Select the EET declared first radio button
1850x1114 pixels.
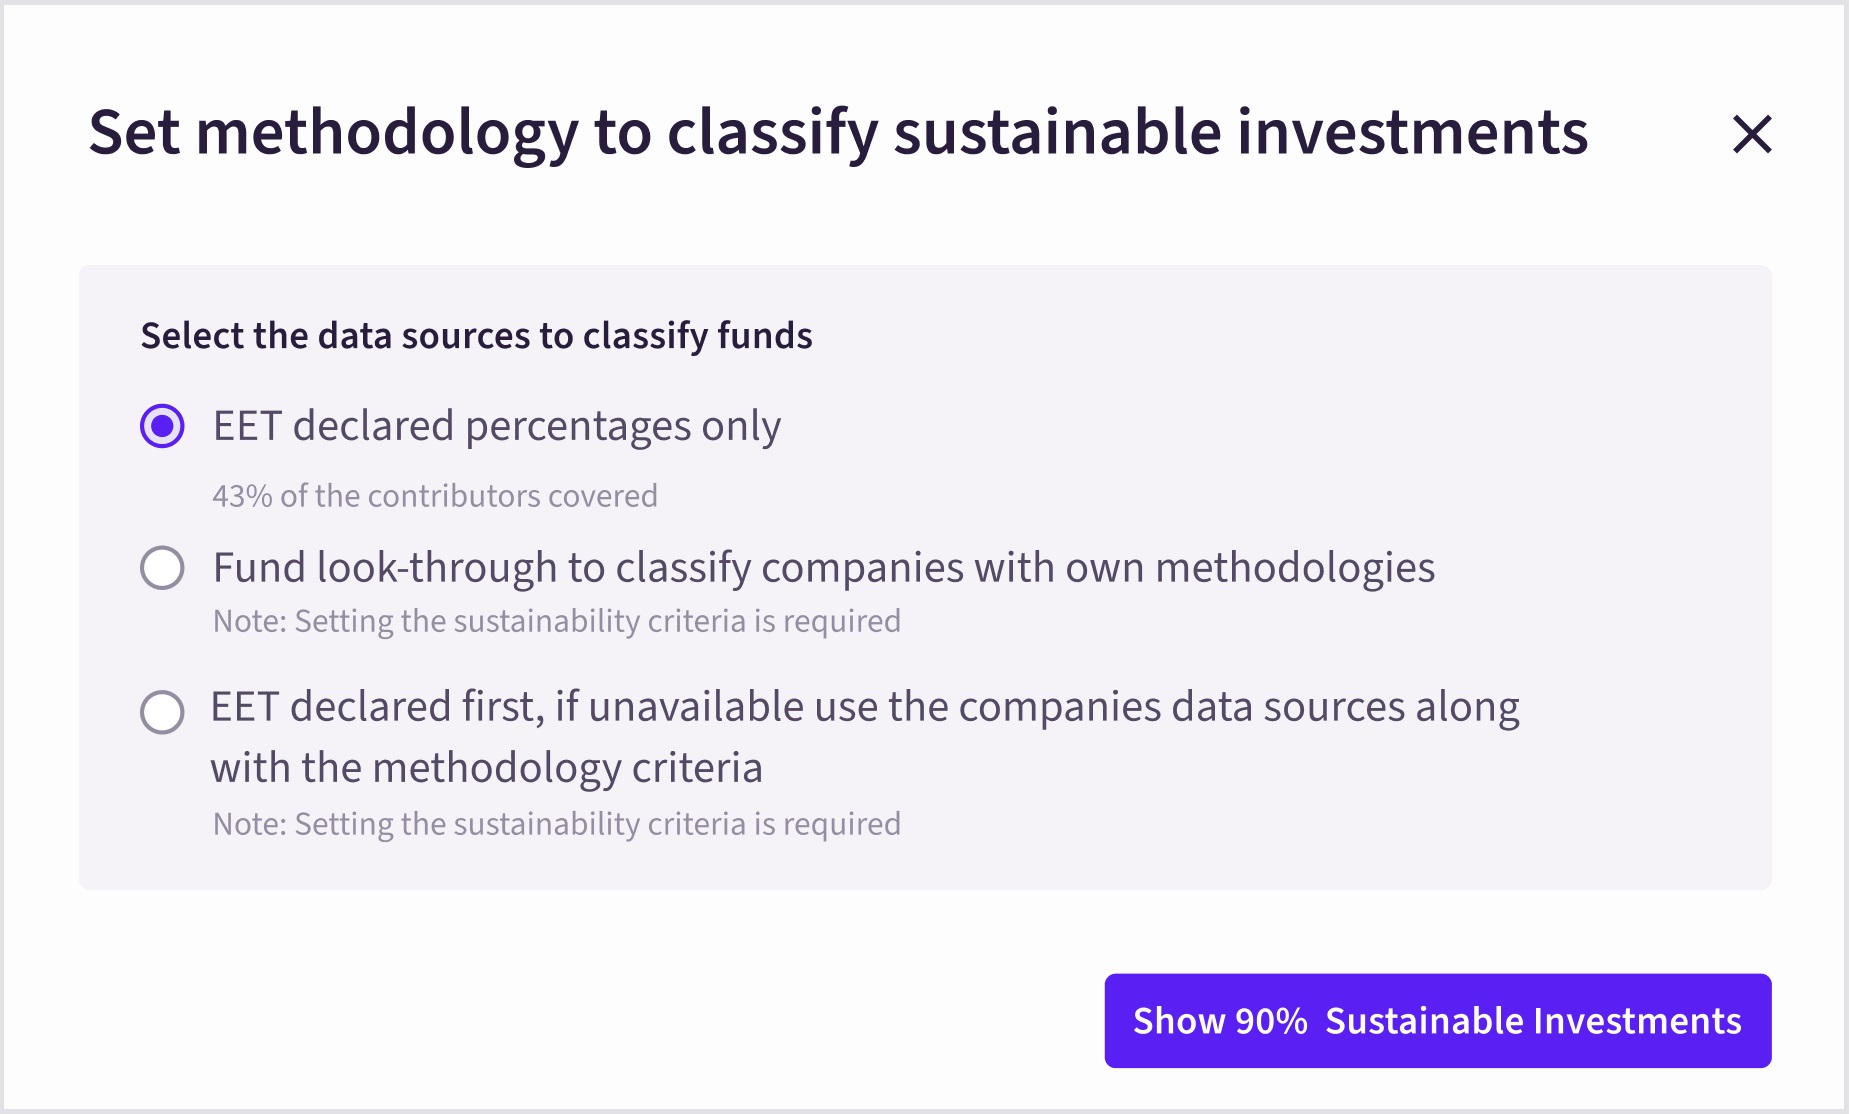point(162,712)
